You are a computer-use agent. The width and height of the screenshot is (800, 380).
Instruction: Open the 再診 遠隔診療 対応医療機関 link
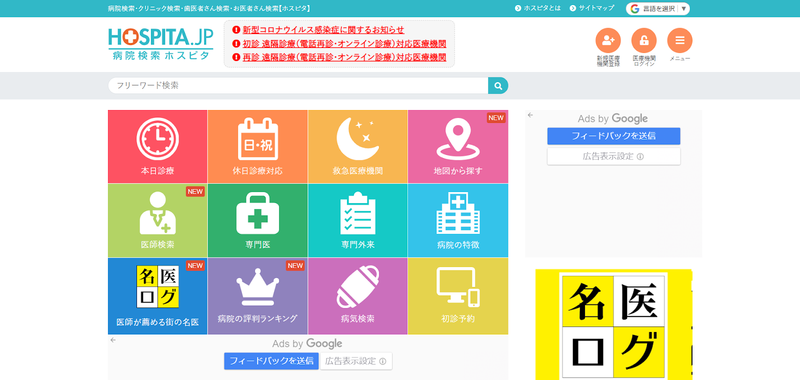coord(344,57)
